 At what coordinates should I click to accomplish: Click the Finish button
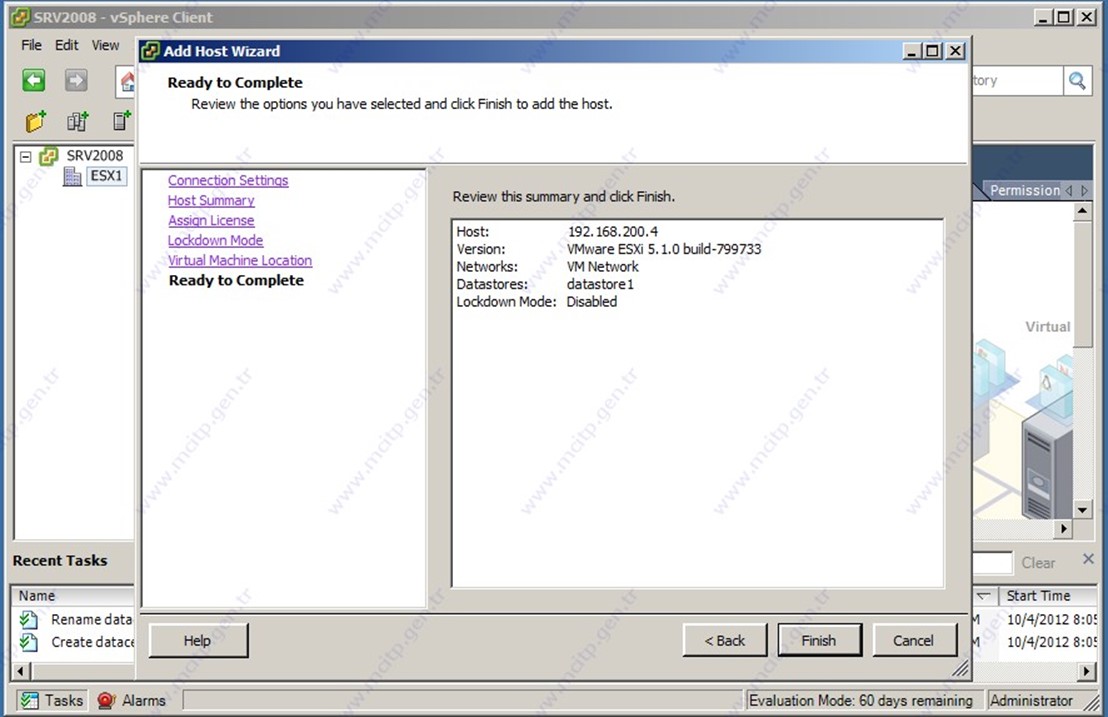(x=819, y=641)
